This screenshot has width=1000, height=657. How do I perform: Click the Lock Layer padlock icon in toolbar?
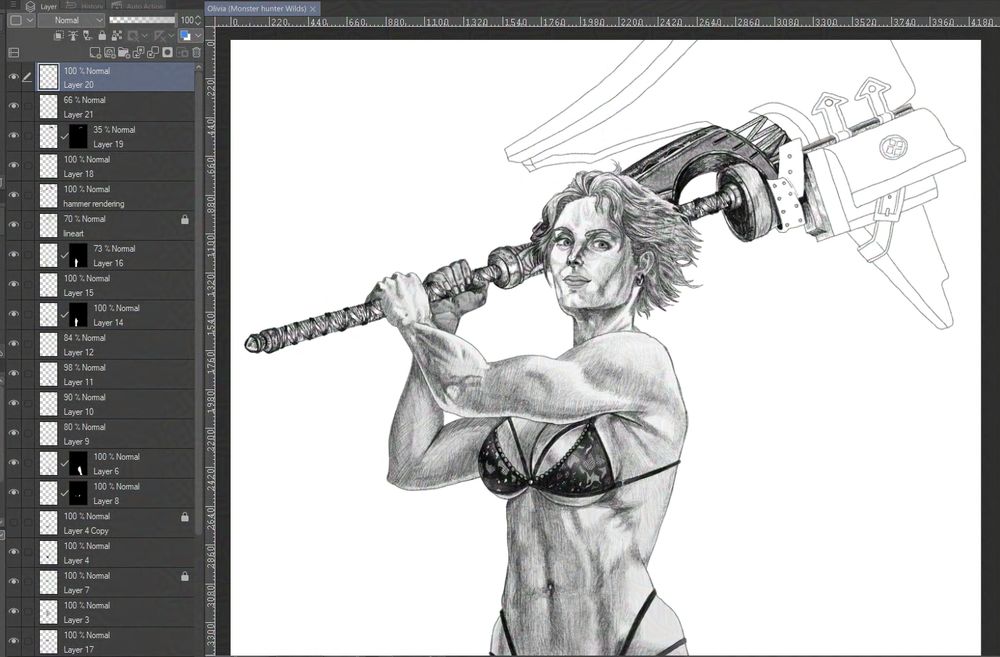pos(102,36)
